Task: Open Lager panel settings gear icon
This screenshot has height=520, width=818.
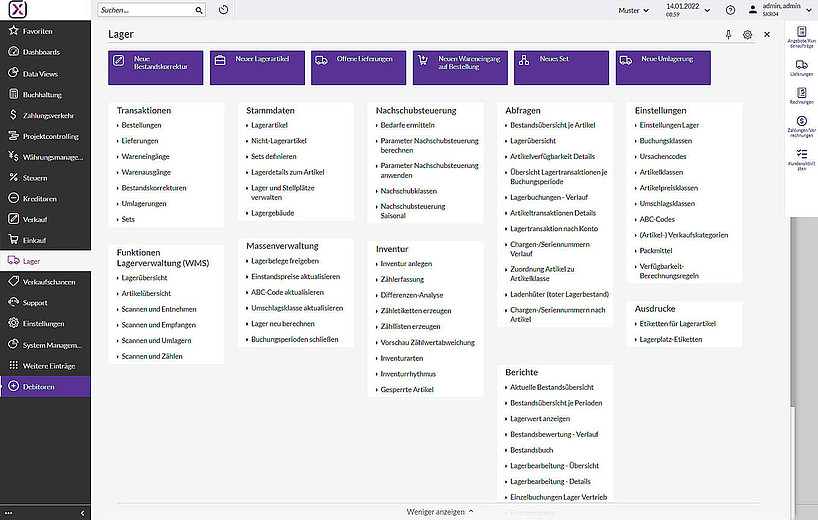Action: point(748,34)
